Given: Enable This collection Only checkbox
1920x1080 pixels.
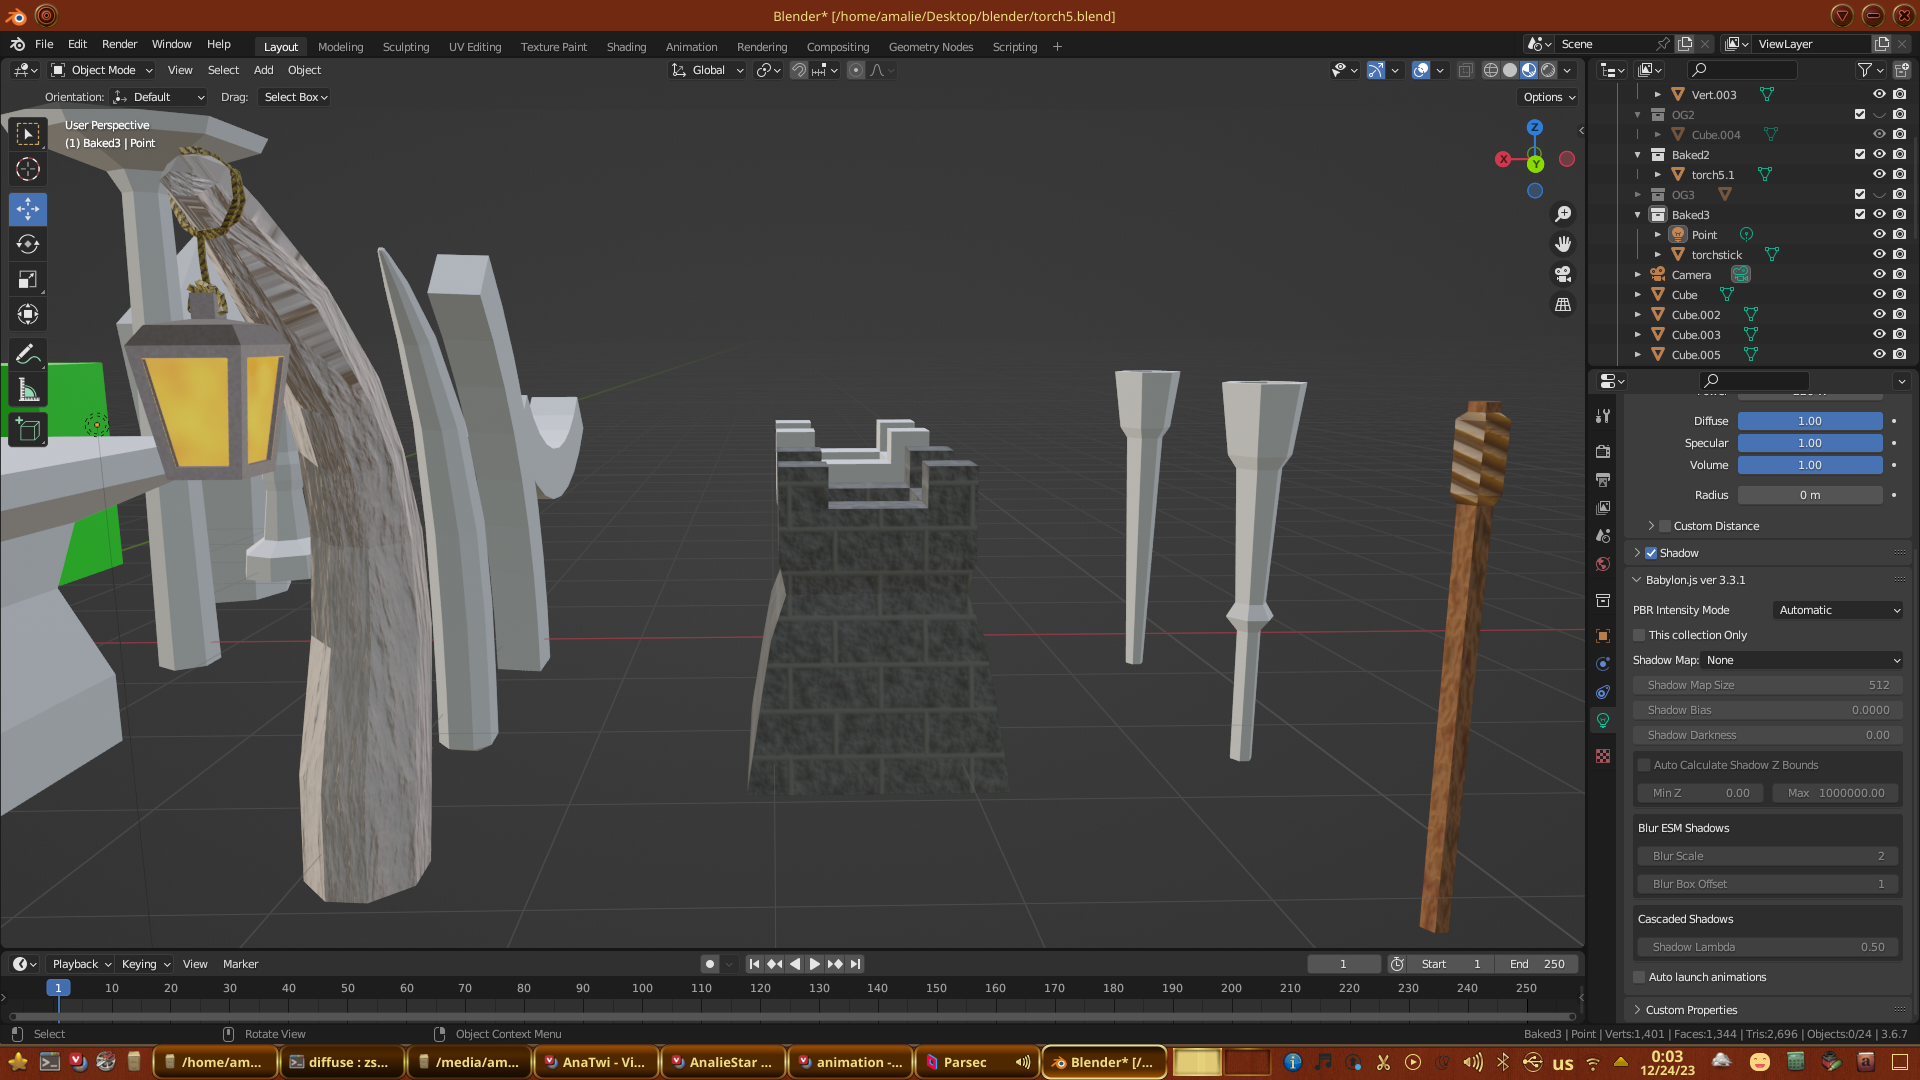Looking at the screenshot, I should 1639,635.
